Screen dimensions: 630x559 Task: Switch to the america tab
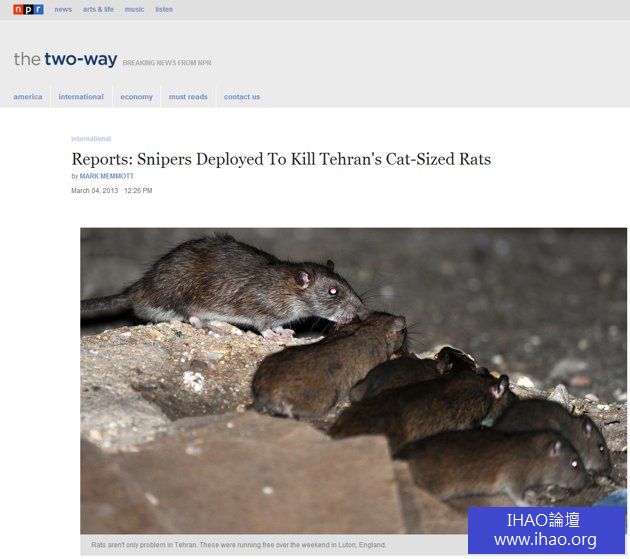click(28, 97)
